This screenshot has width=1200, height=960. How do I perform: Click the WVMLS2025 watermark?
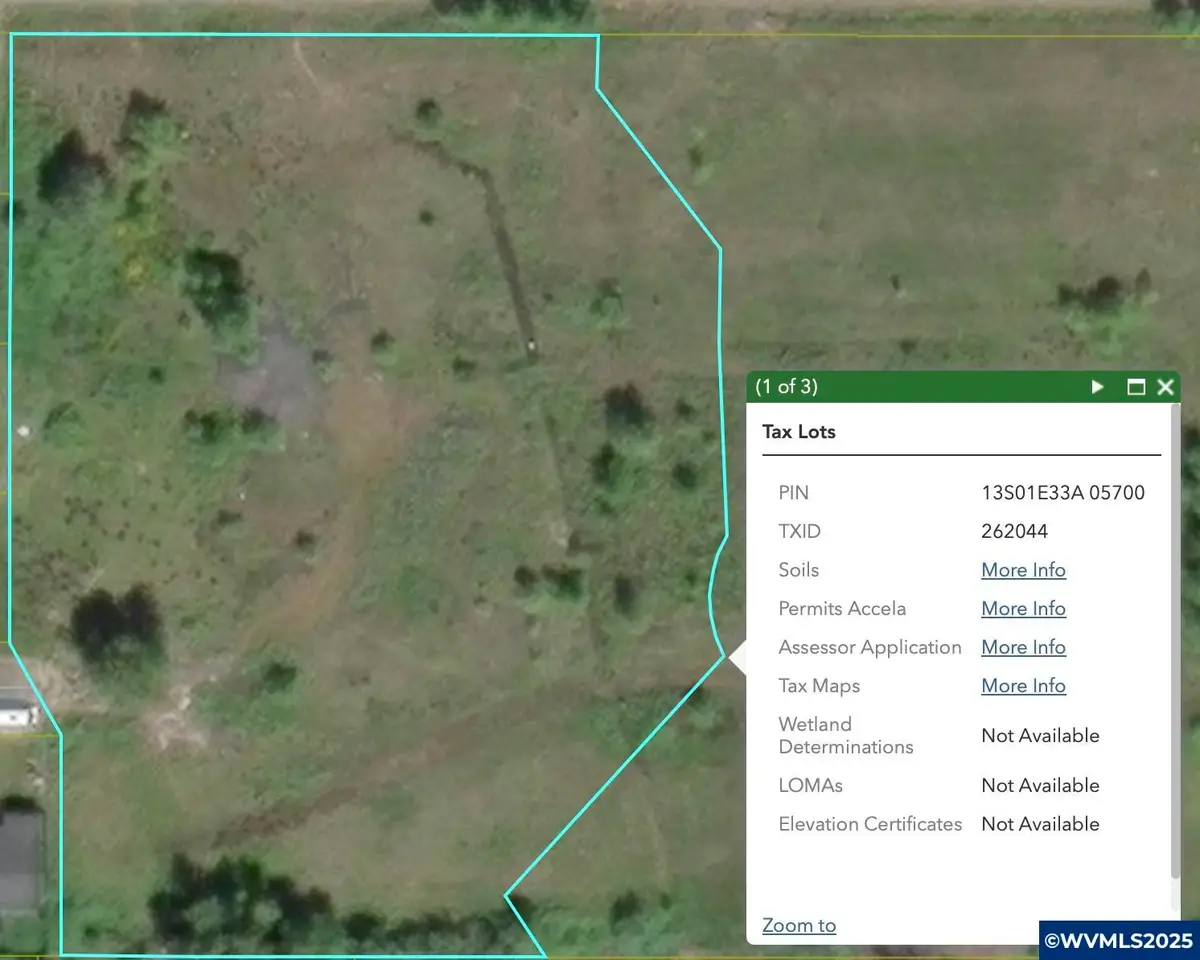tap(1119, 940)
